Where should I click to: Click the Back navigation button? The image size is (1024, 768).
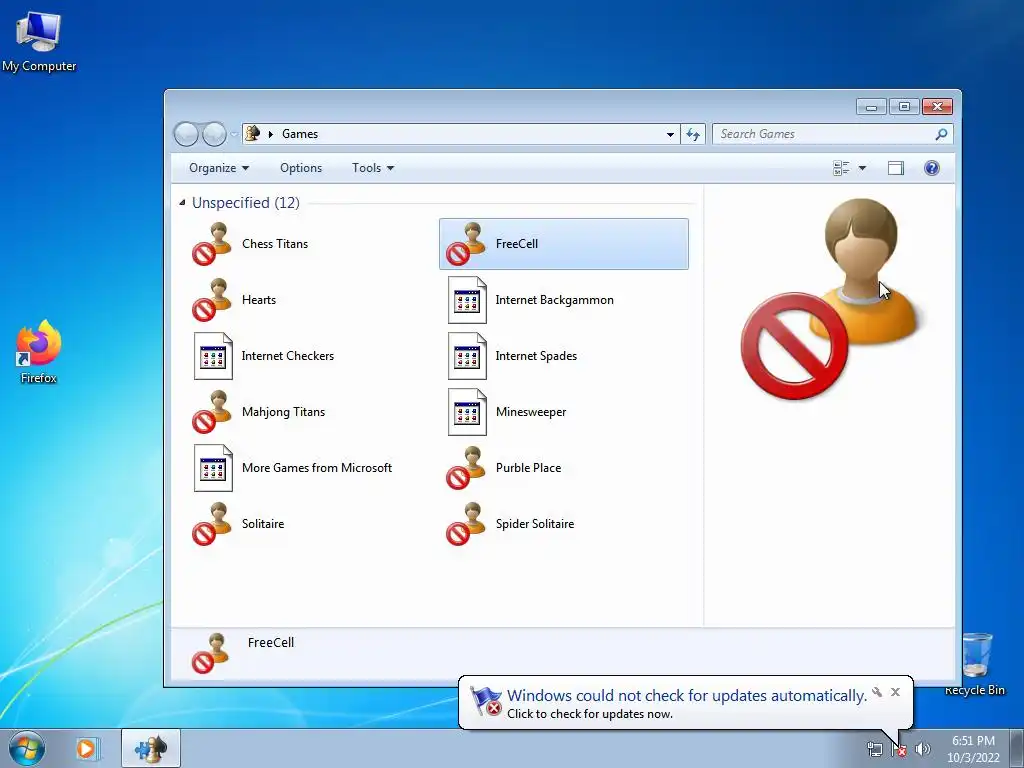pyautogui.click(x=186, y=134)
